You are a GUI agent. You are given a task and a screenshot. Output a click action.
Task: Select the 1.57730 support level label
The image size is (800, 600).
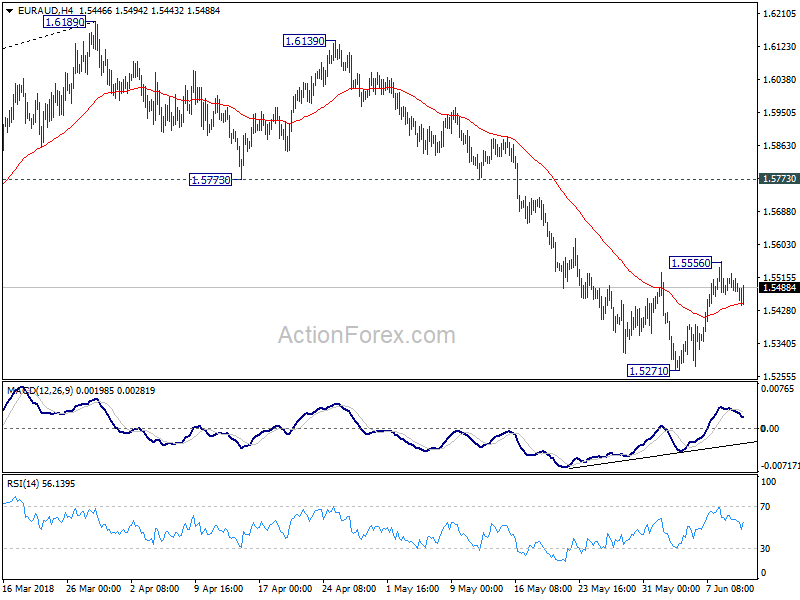(210, 180)
